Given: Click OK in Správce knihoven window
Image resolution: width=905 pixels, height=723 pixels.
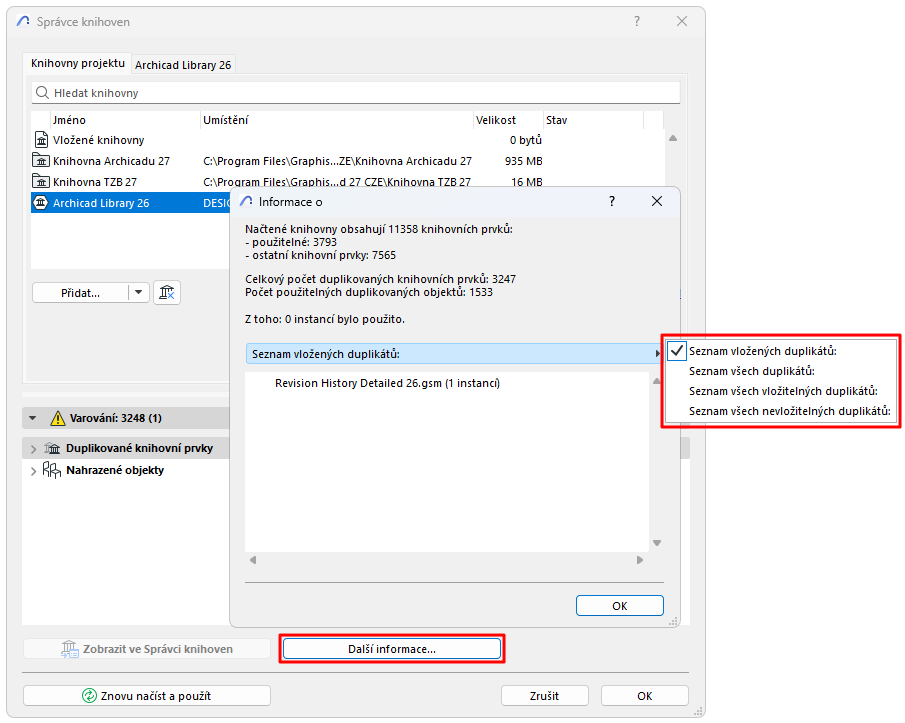Looking at the screenshot, I should (645, 695).
